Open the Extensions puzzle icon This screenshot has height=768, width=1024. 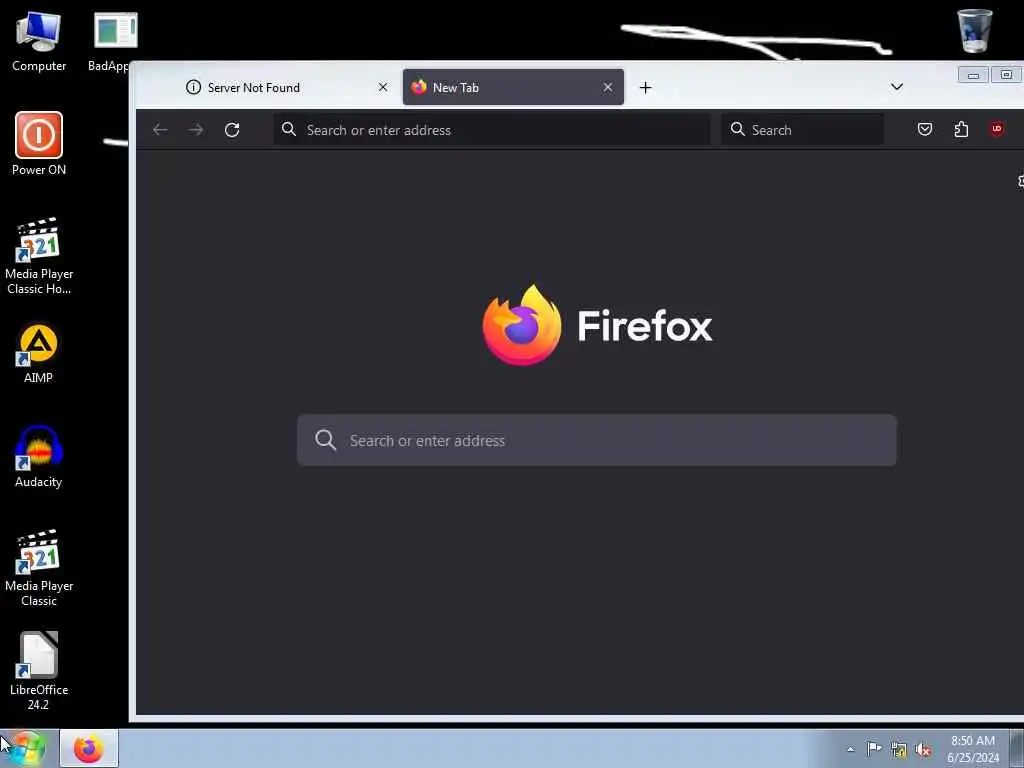961,129
